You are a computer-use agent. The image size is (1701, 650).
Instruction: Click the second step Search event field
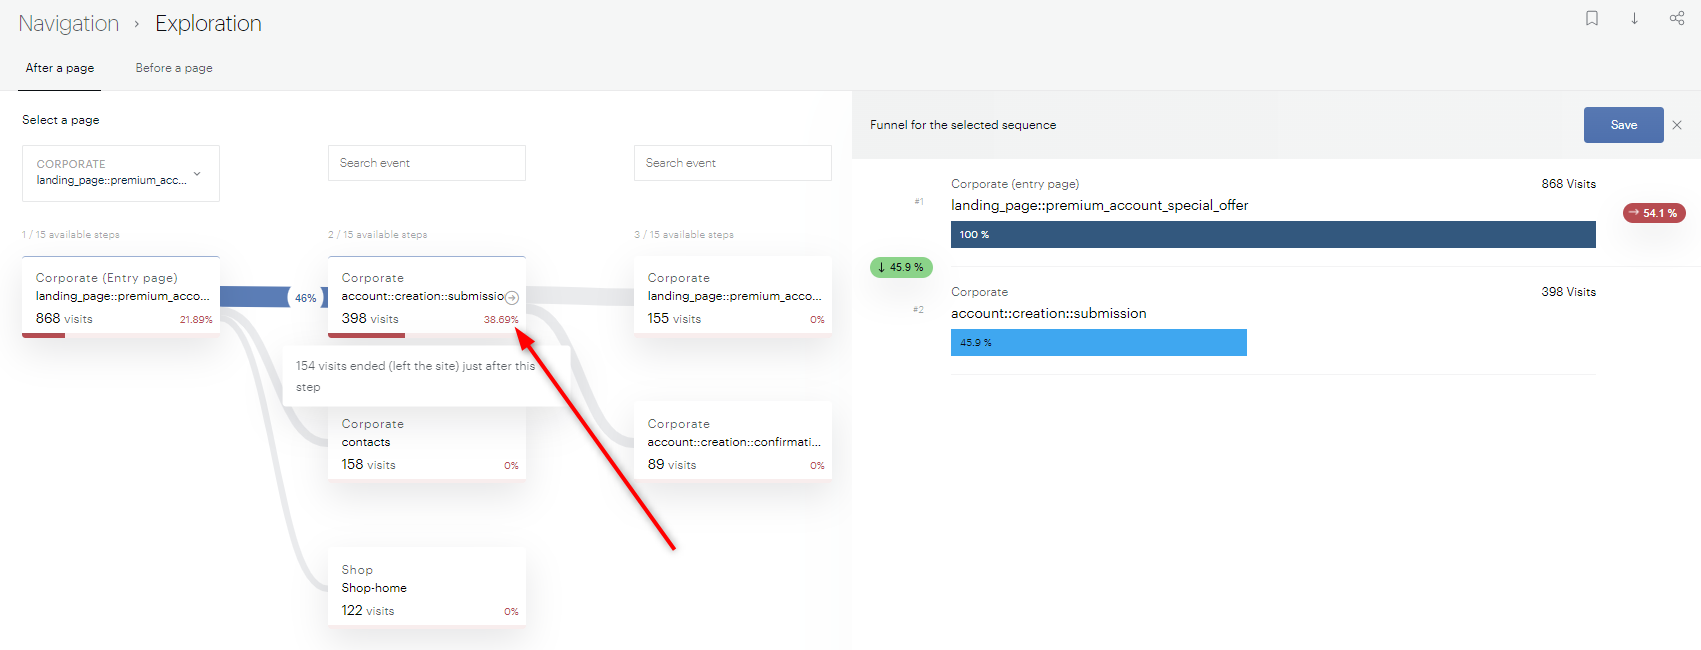pos(426,163)
